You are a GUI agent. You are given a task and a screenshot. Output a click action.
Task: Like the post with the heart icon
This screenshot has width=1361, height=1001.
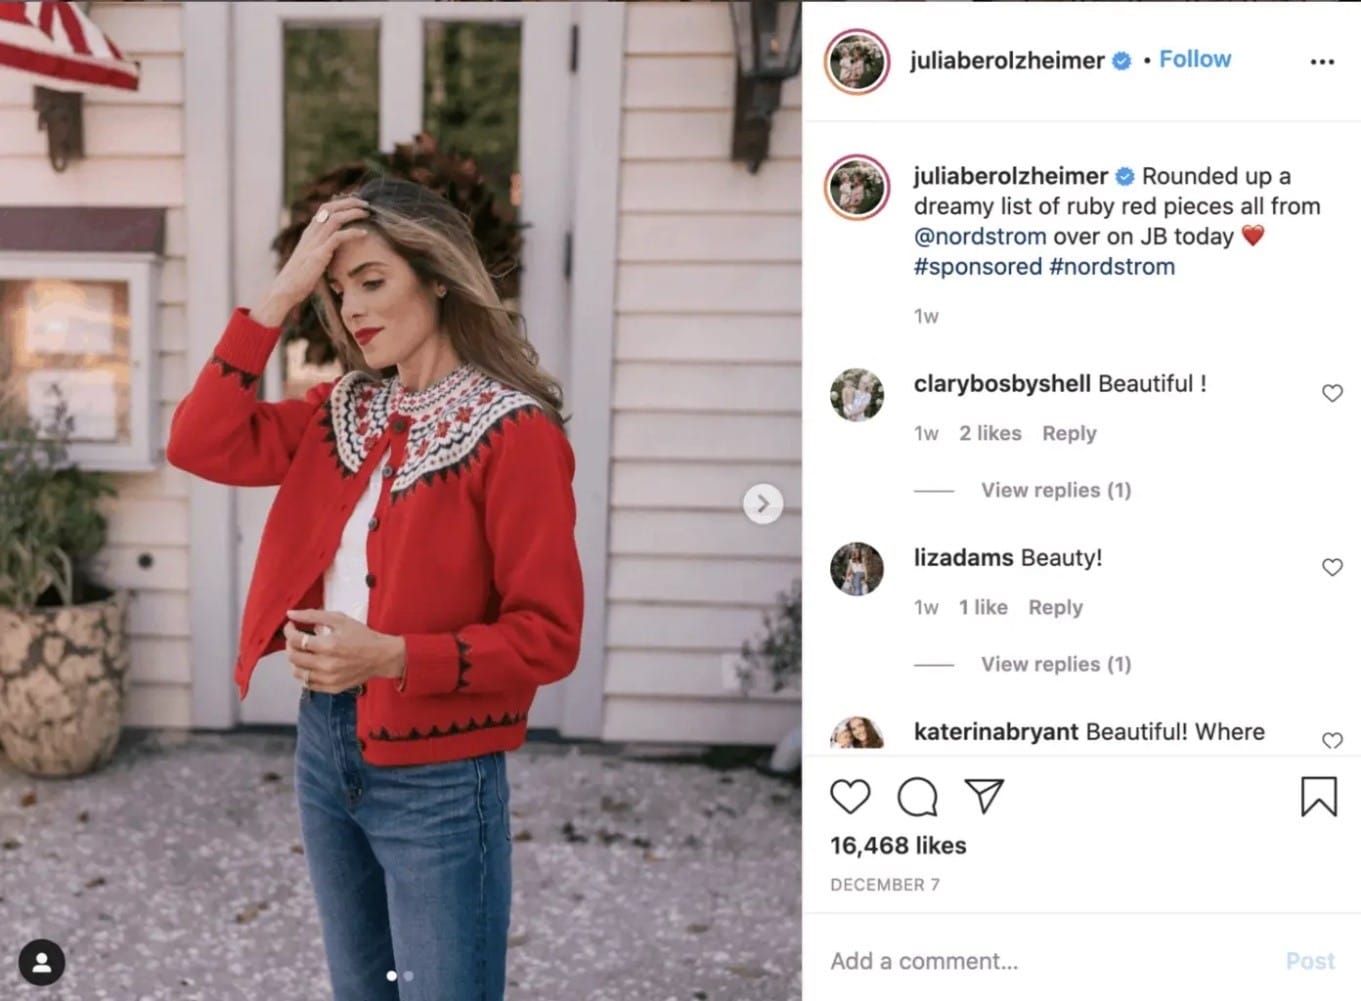850,796
